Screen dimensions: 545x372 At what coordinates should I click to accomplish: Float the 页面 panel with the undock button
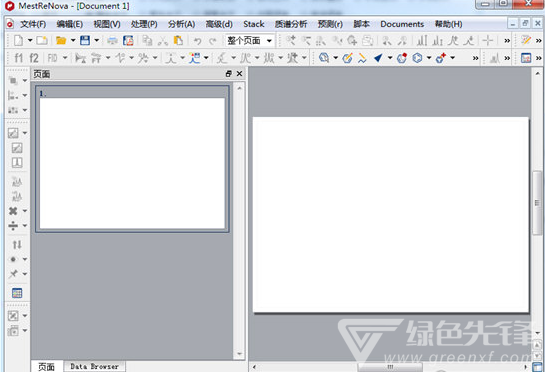pyautogui.click(x=228, y=74)
